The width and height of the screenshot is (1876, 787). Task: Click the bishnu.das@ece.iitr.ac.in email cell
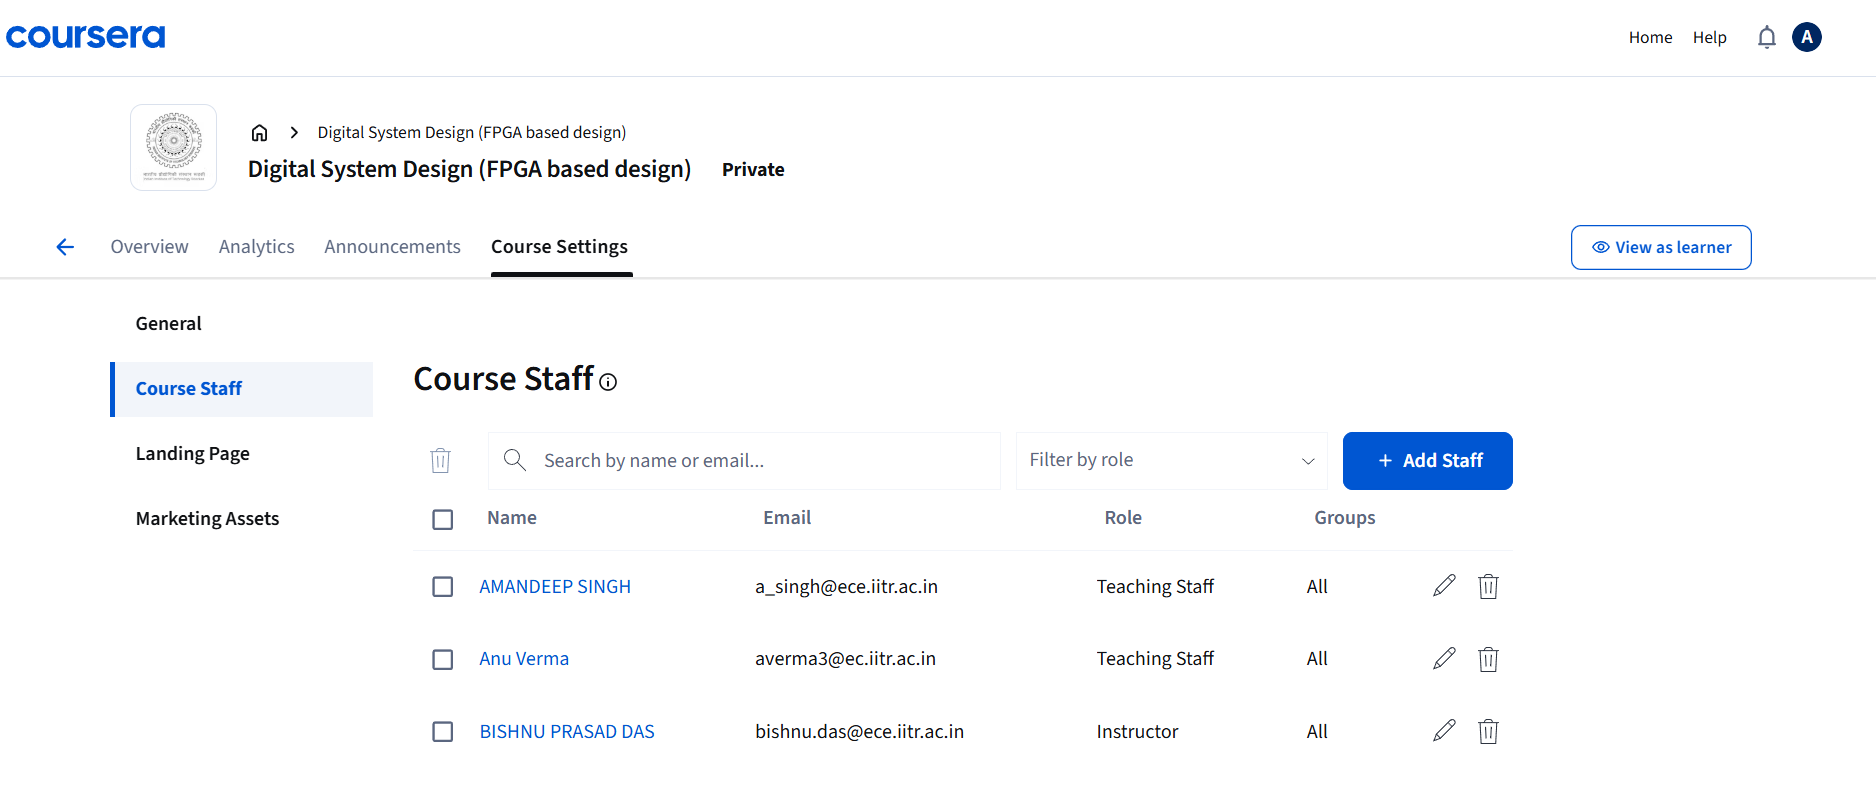pyautogui.click(x=859, y=732)
